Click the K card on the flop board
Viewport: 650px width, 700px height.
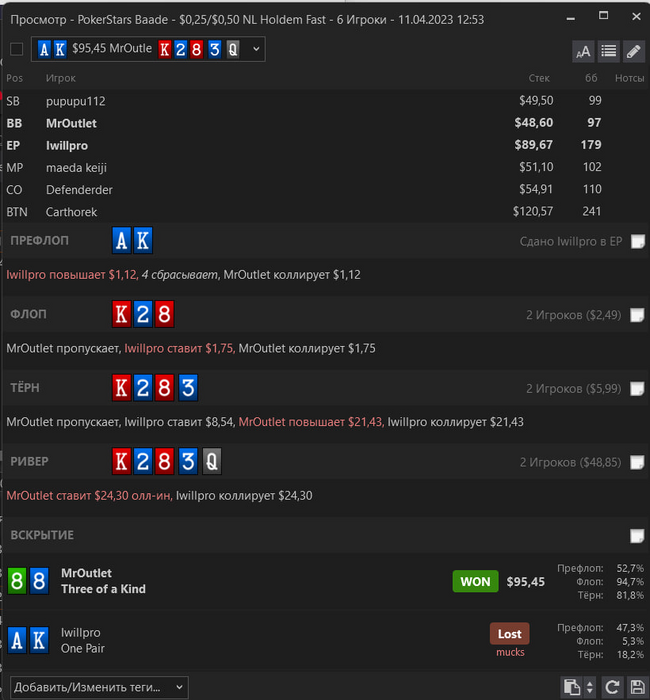[121, 314]
